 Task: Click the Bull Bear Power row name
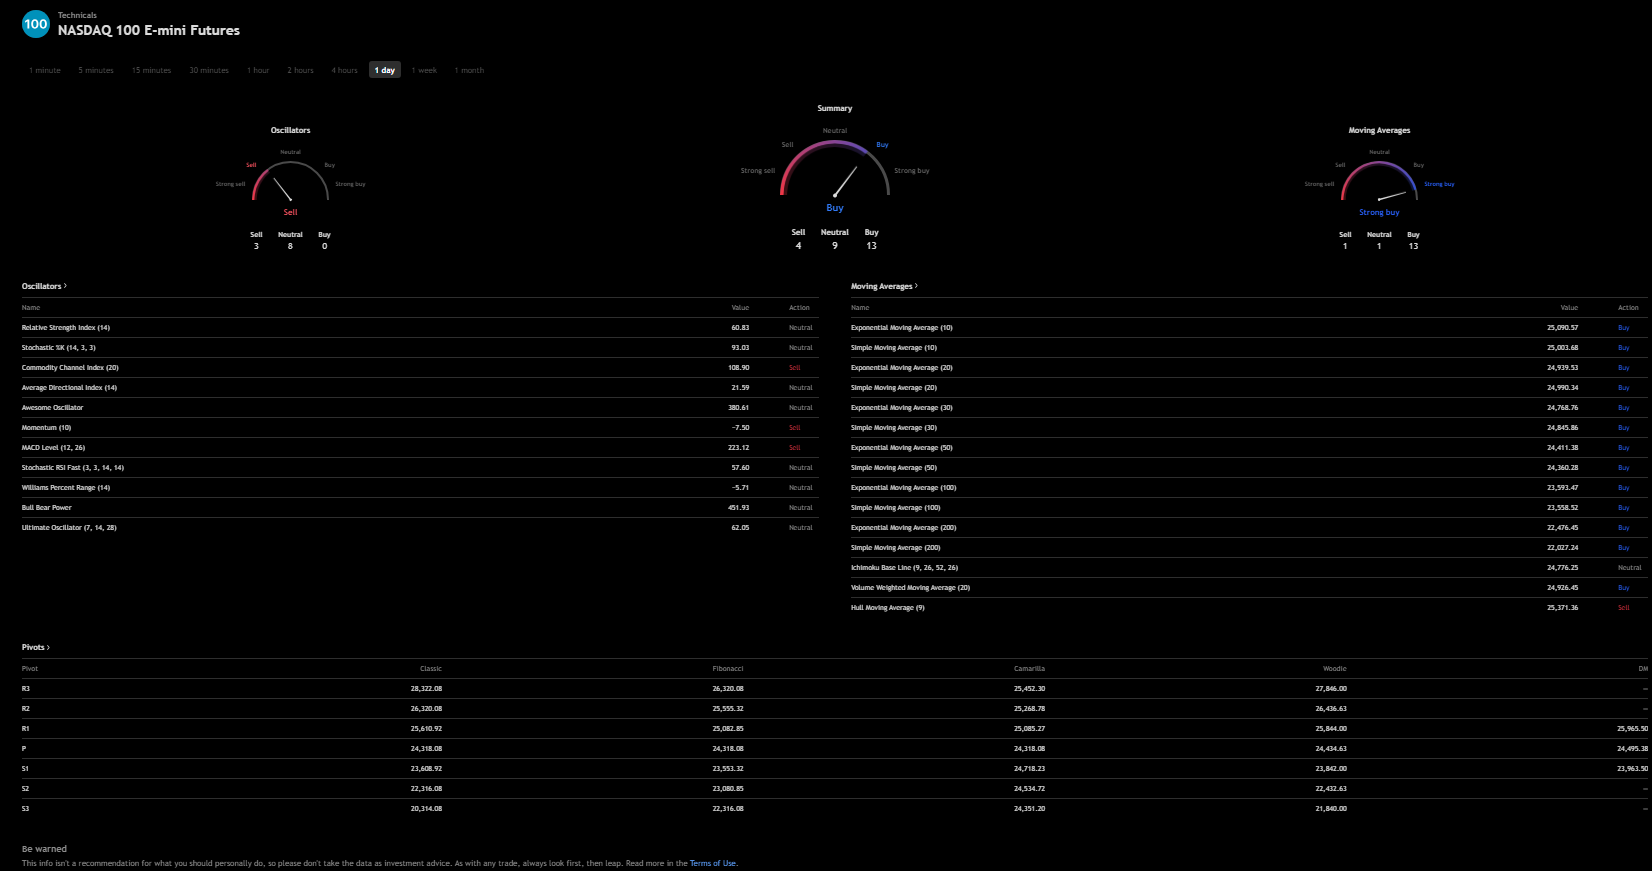tap(47, 508)
